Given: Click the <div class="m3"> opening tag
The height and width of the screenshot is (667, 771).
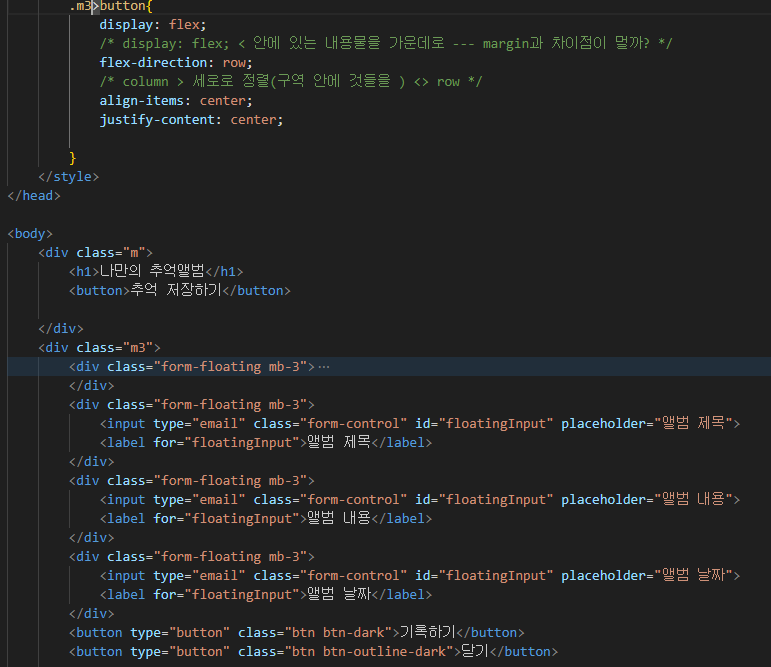Looking at the screenshot, I should pos(99,348).
